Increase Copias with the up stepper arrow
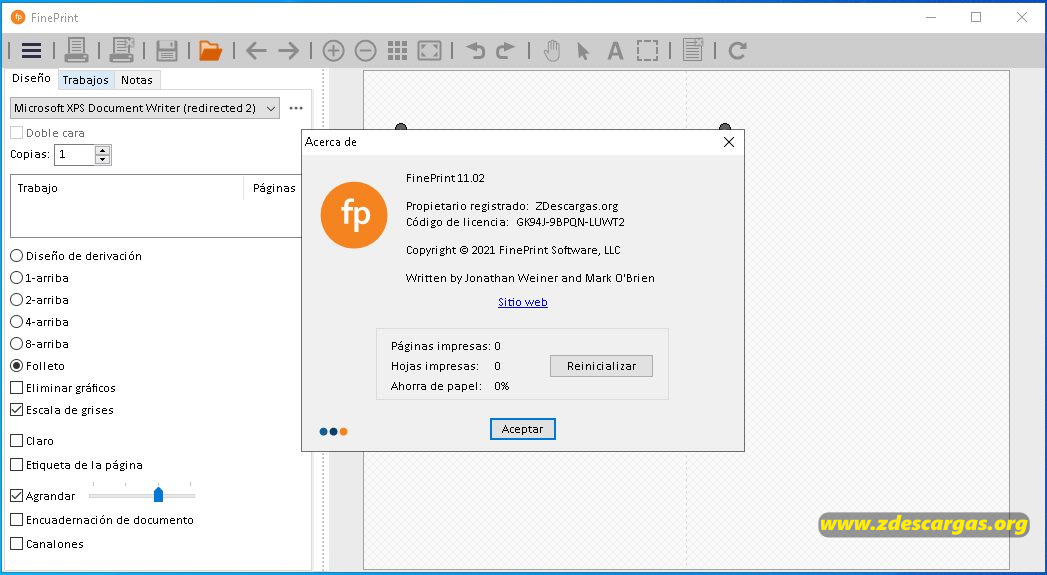 click(x=102, y=150)
